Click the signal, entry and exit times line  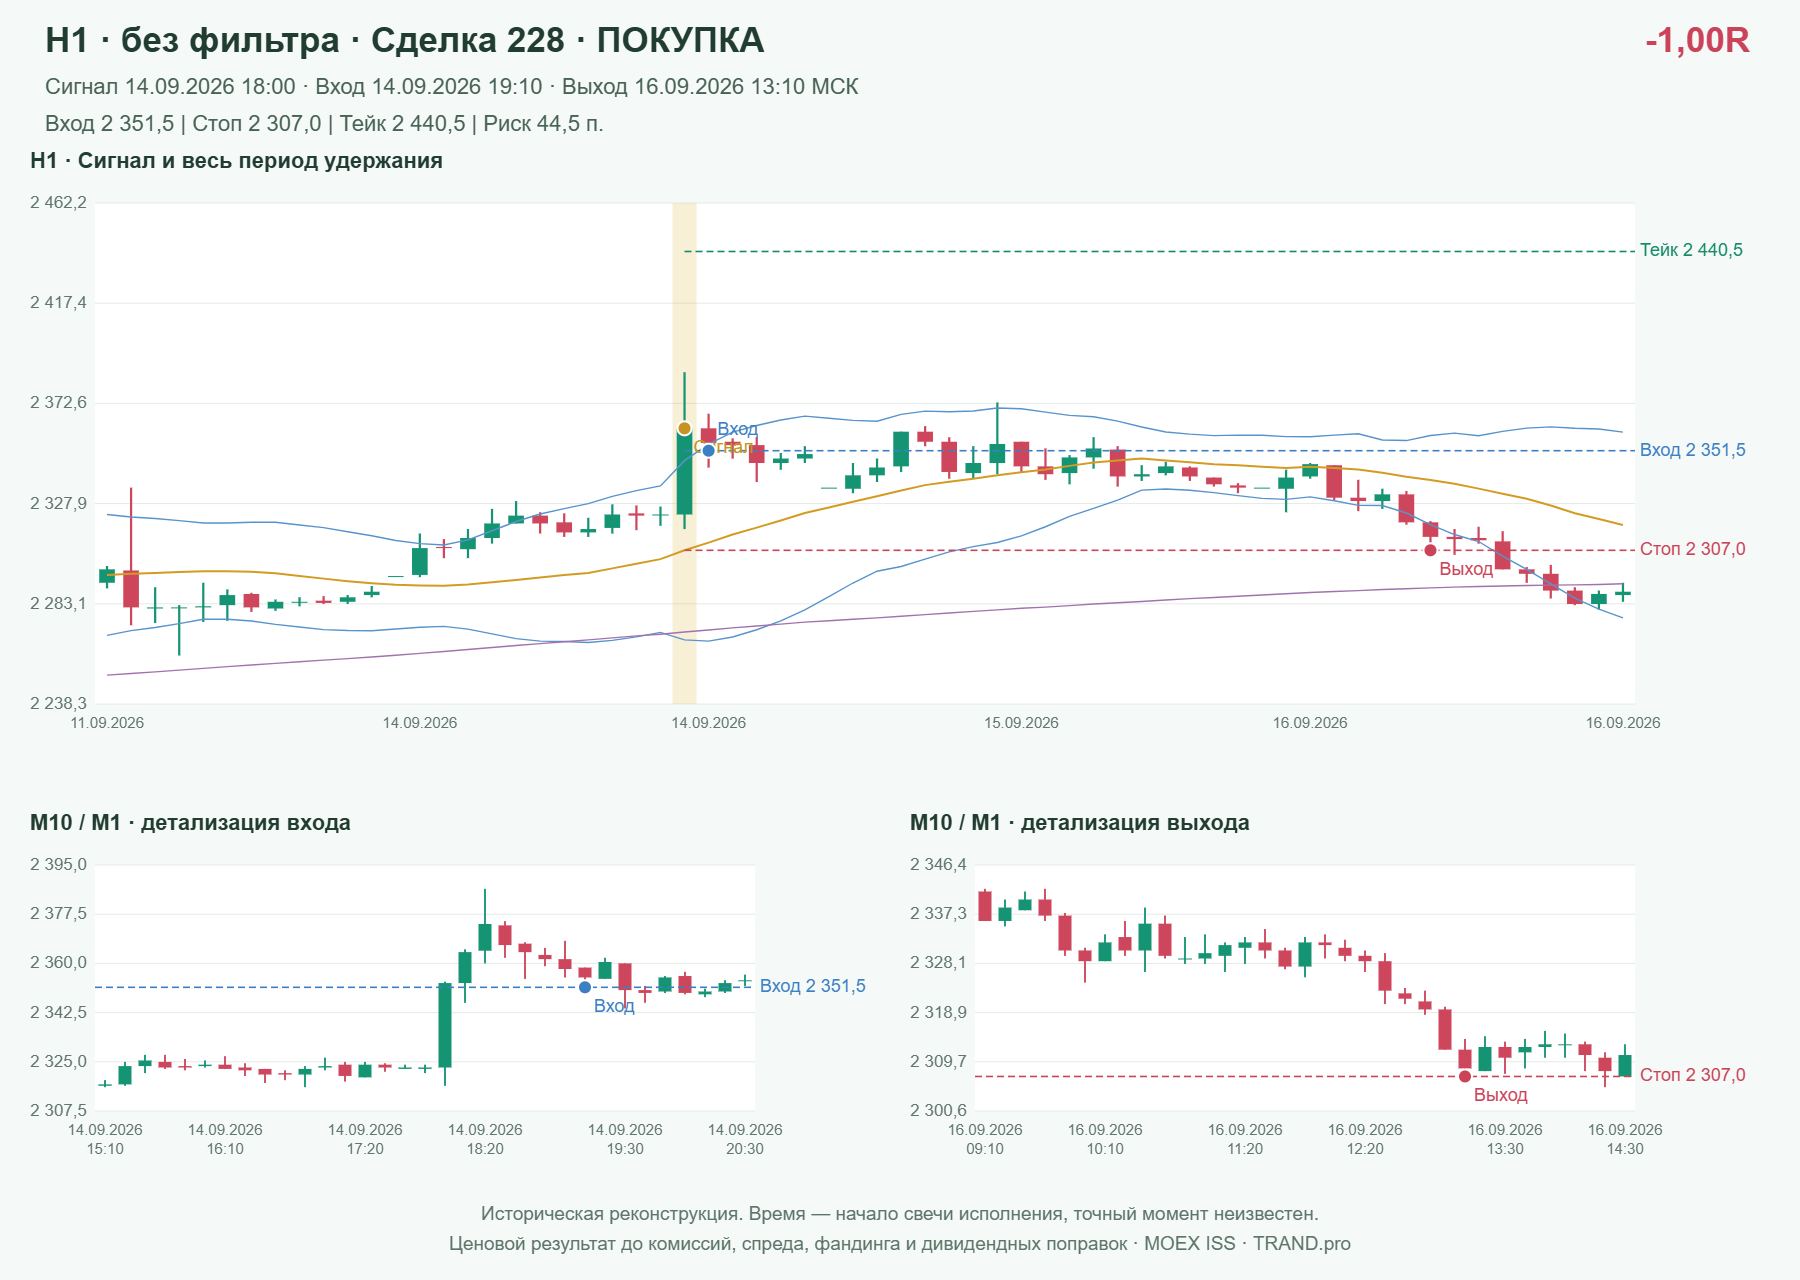pos(452,87)
